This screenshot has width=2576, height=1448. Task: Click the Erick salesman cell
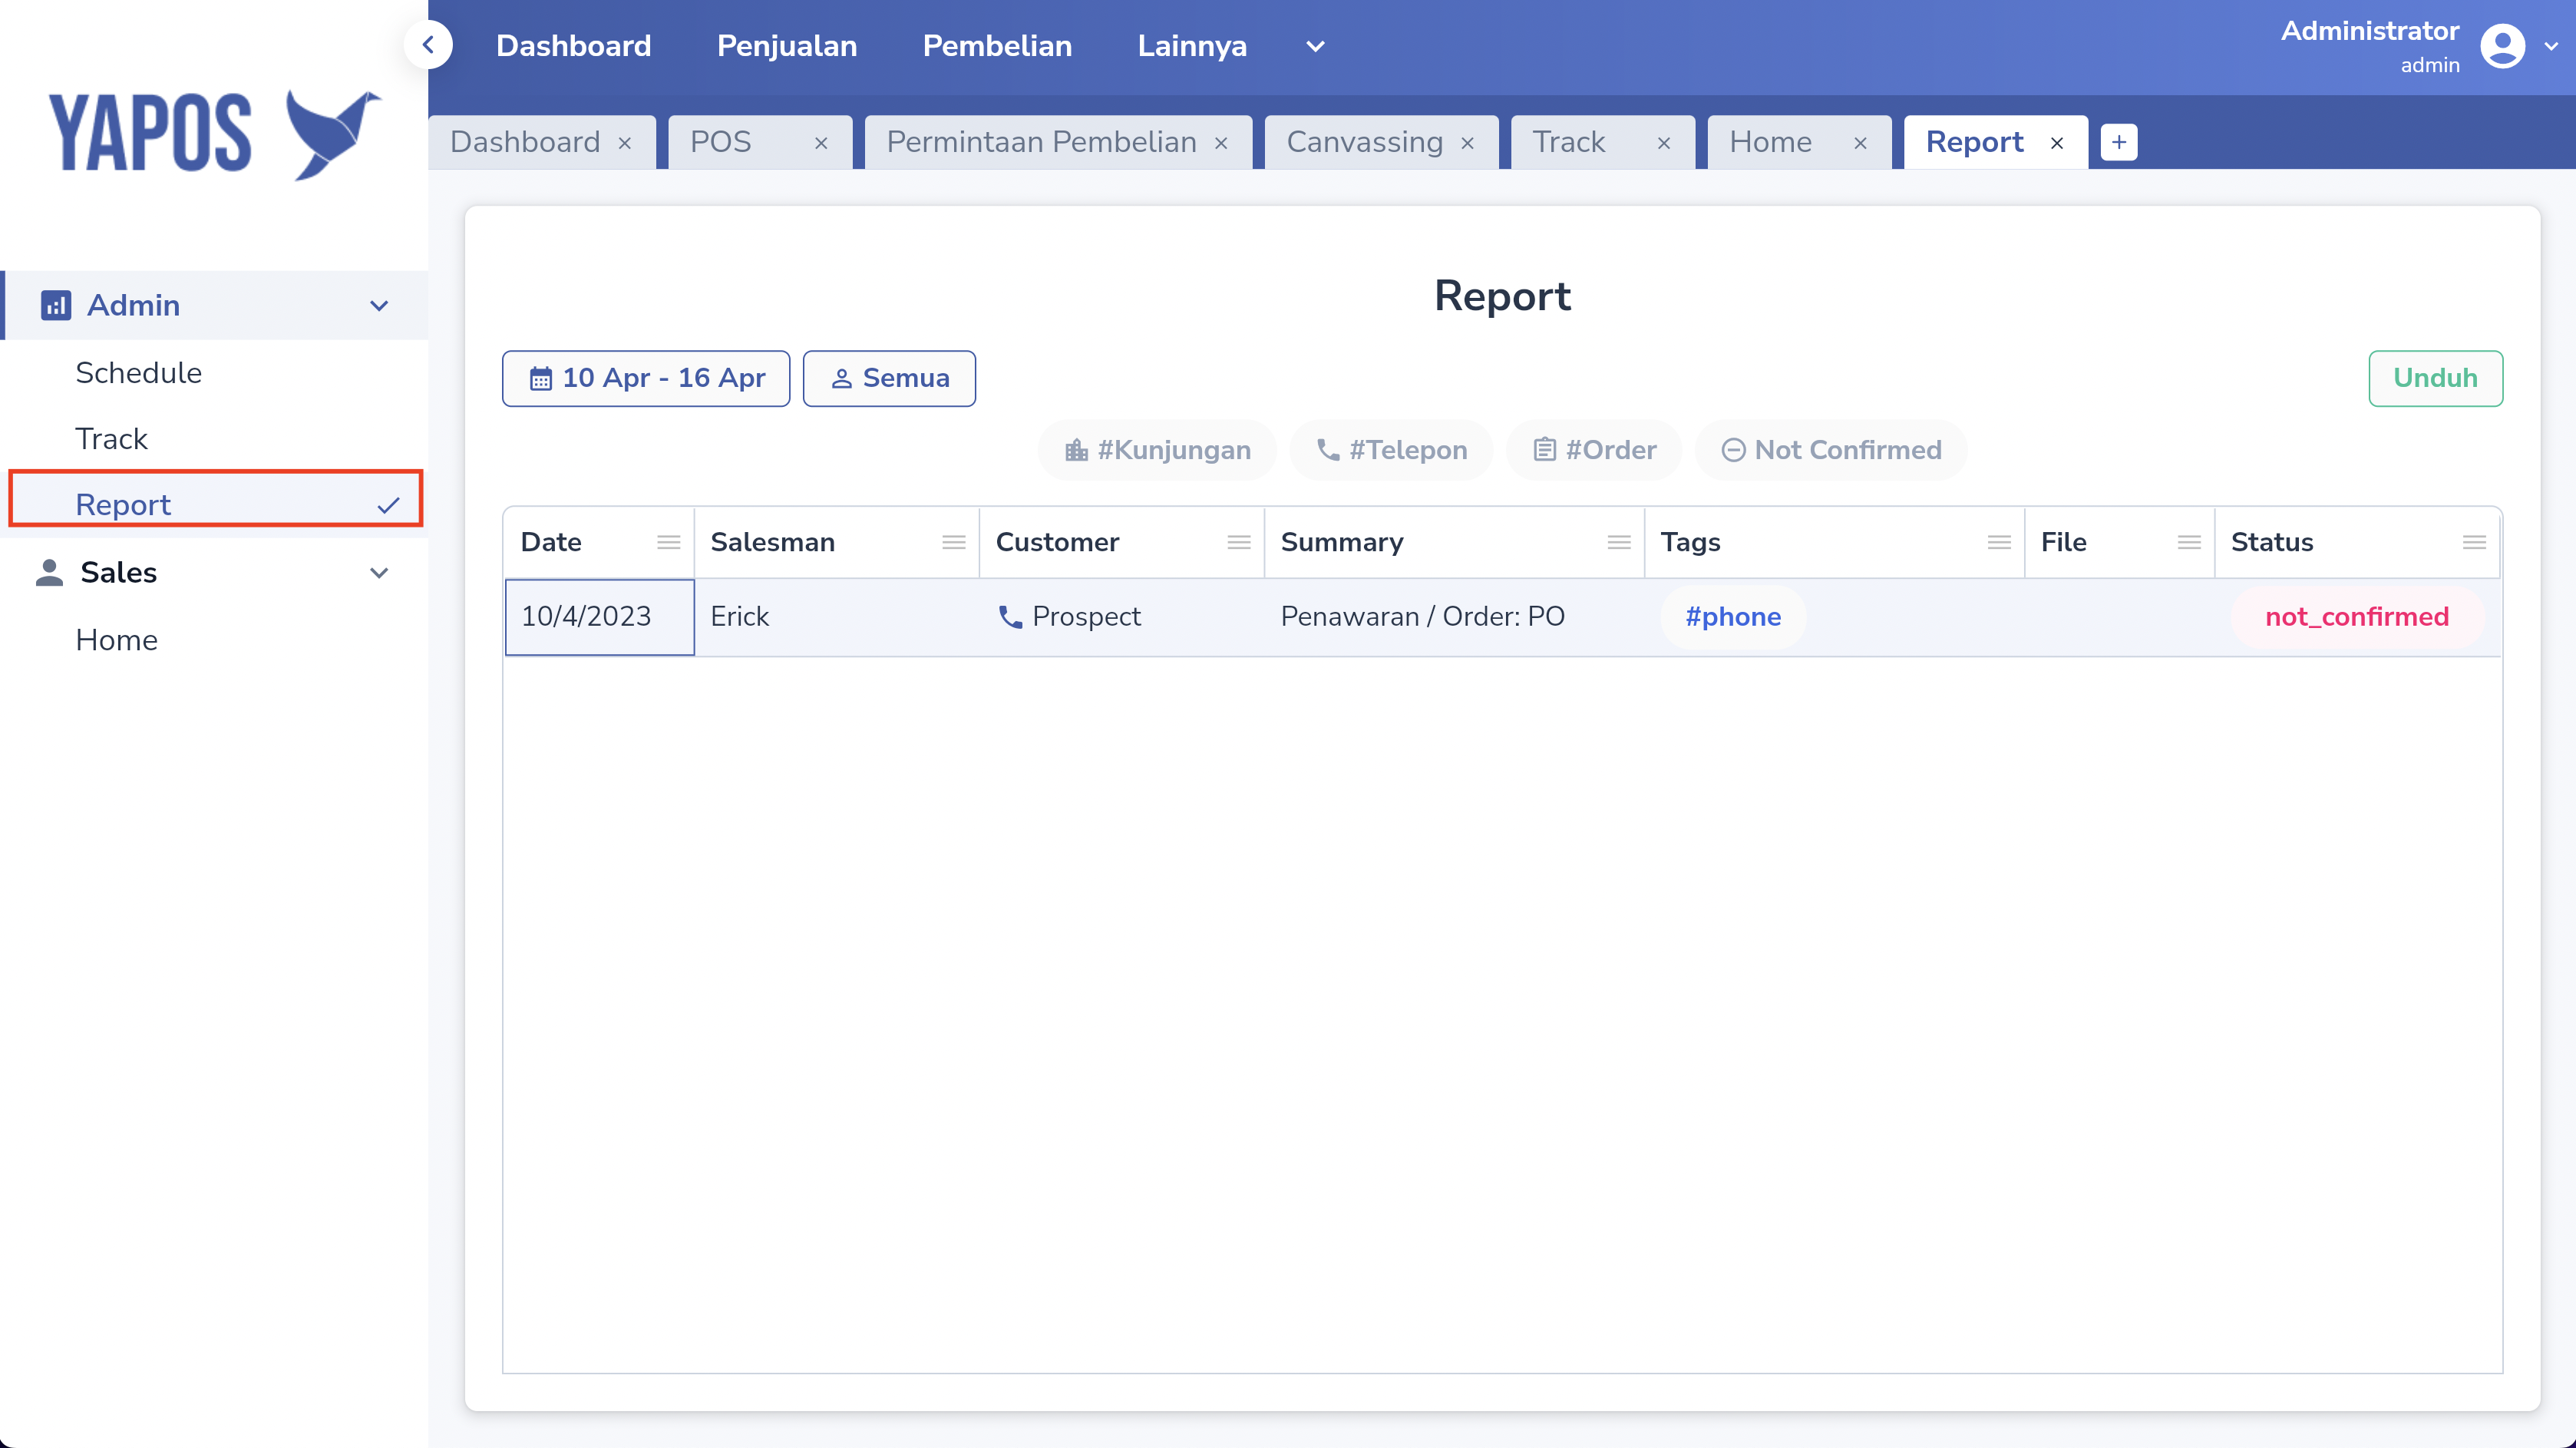tap(837, 617)
